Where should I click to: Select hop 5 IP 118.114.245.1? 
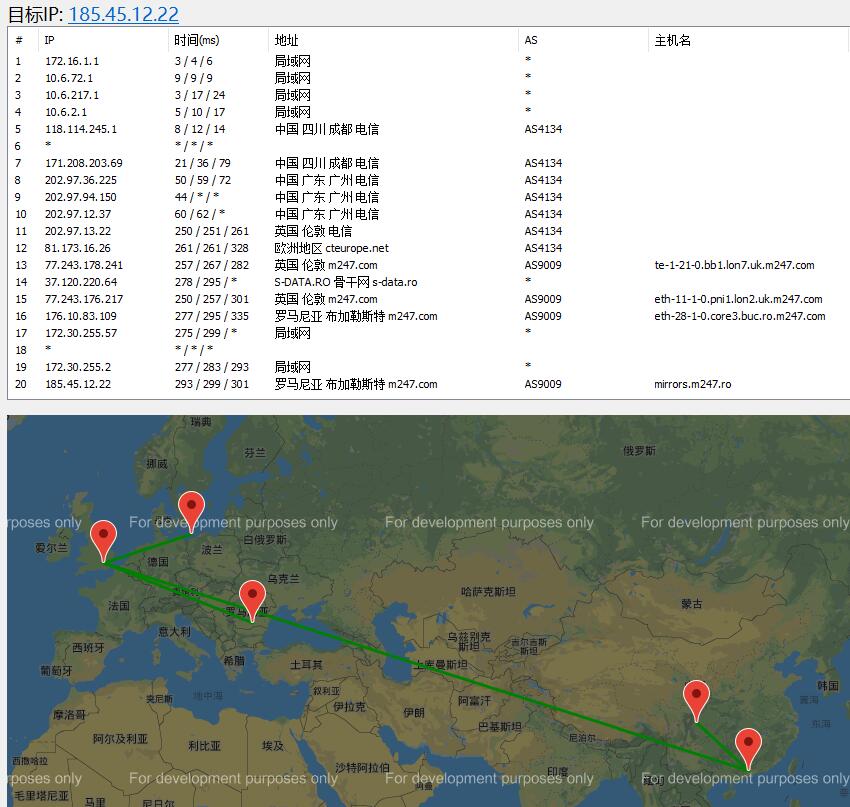click(81, 129)
